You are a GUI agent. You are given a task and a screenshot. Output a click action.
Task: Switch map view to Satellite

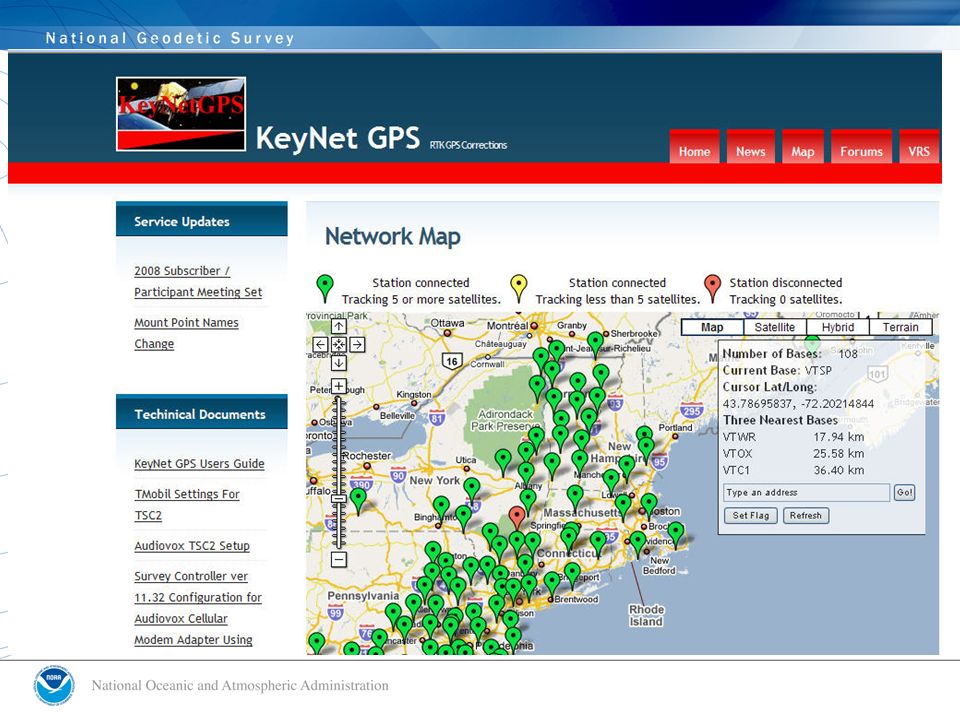pos(774,328)
